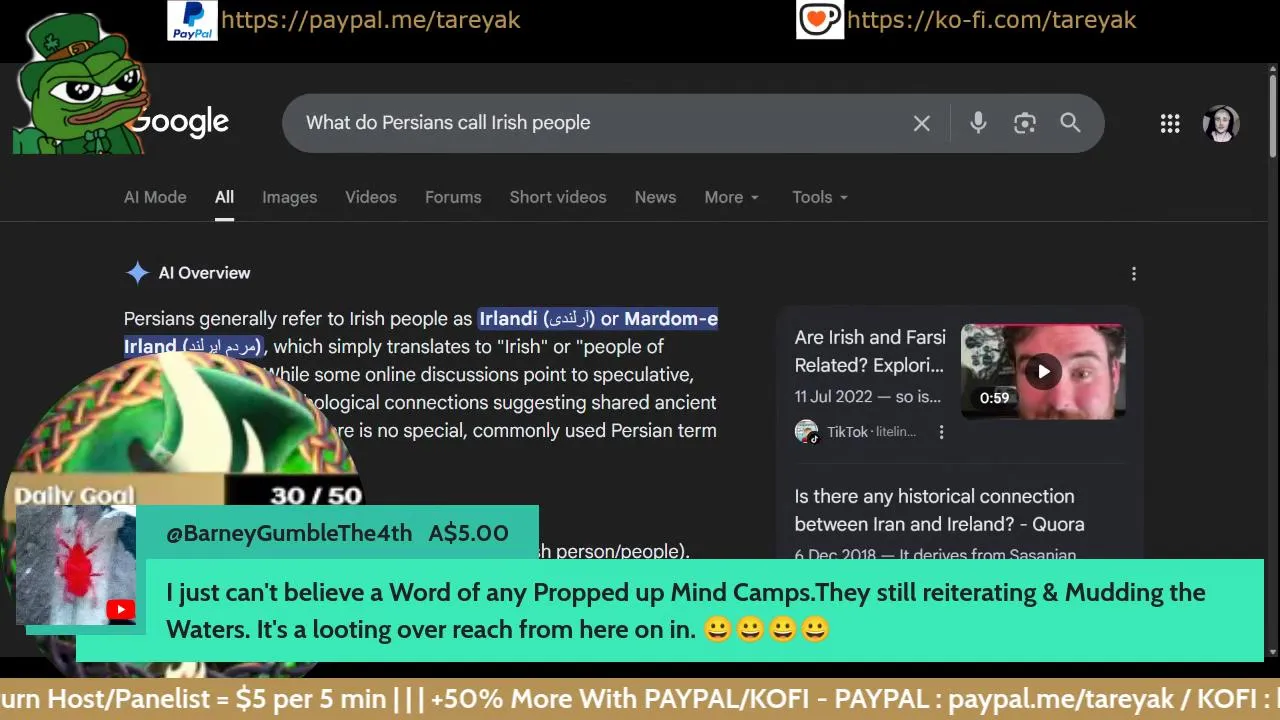The image size is (1280, 720).
Task: Open AI Overview three-dot options menu
Action: click(1133, 273)
